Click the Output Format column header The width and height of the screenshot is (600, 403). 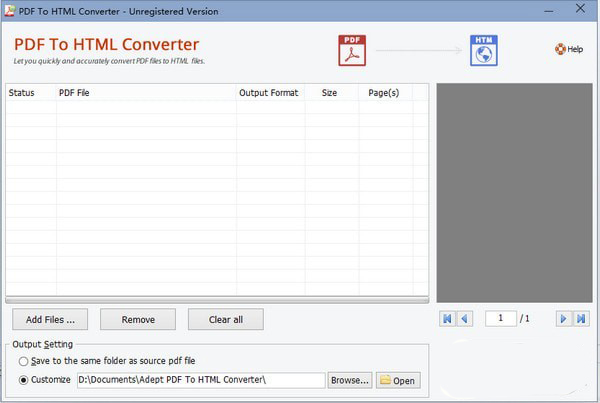(x=269, y=93)
